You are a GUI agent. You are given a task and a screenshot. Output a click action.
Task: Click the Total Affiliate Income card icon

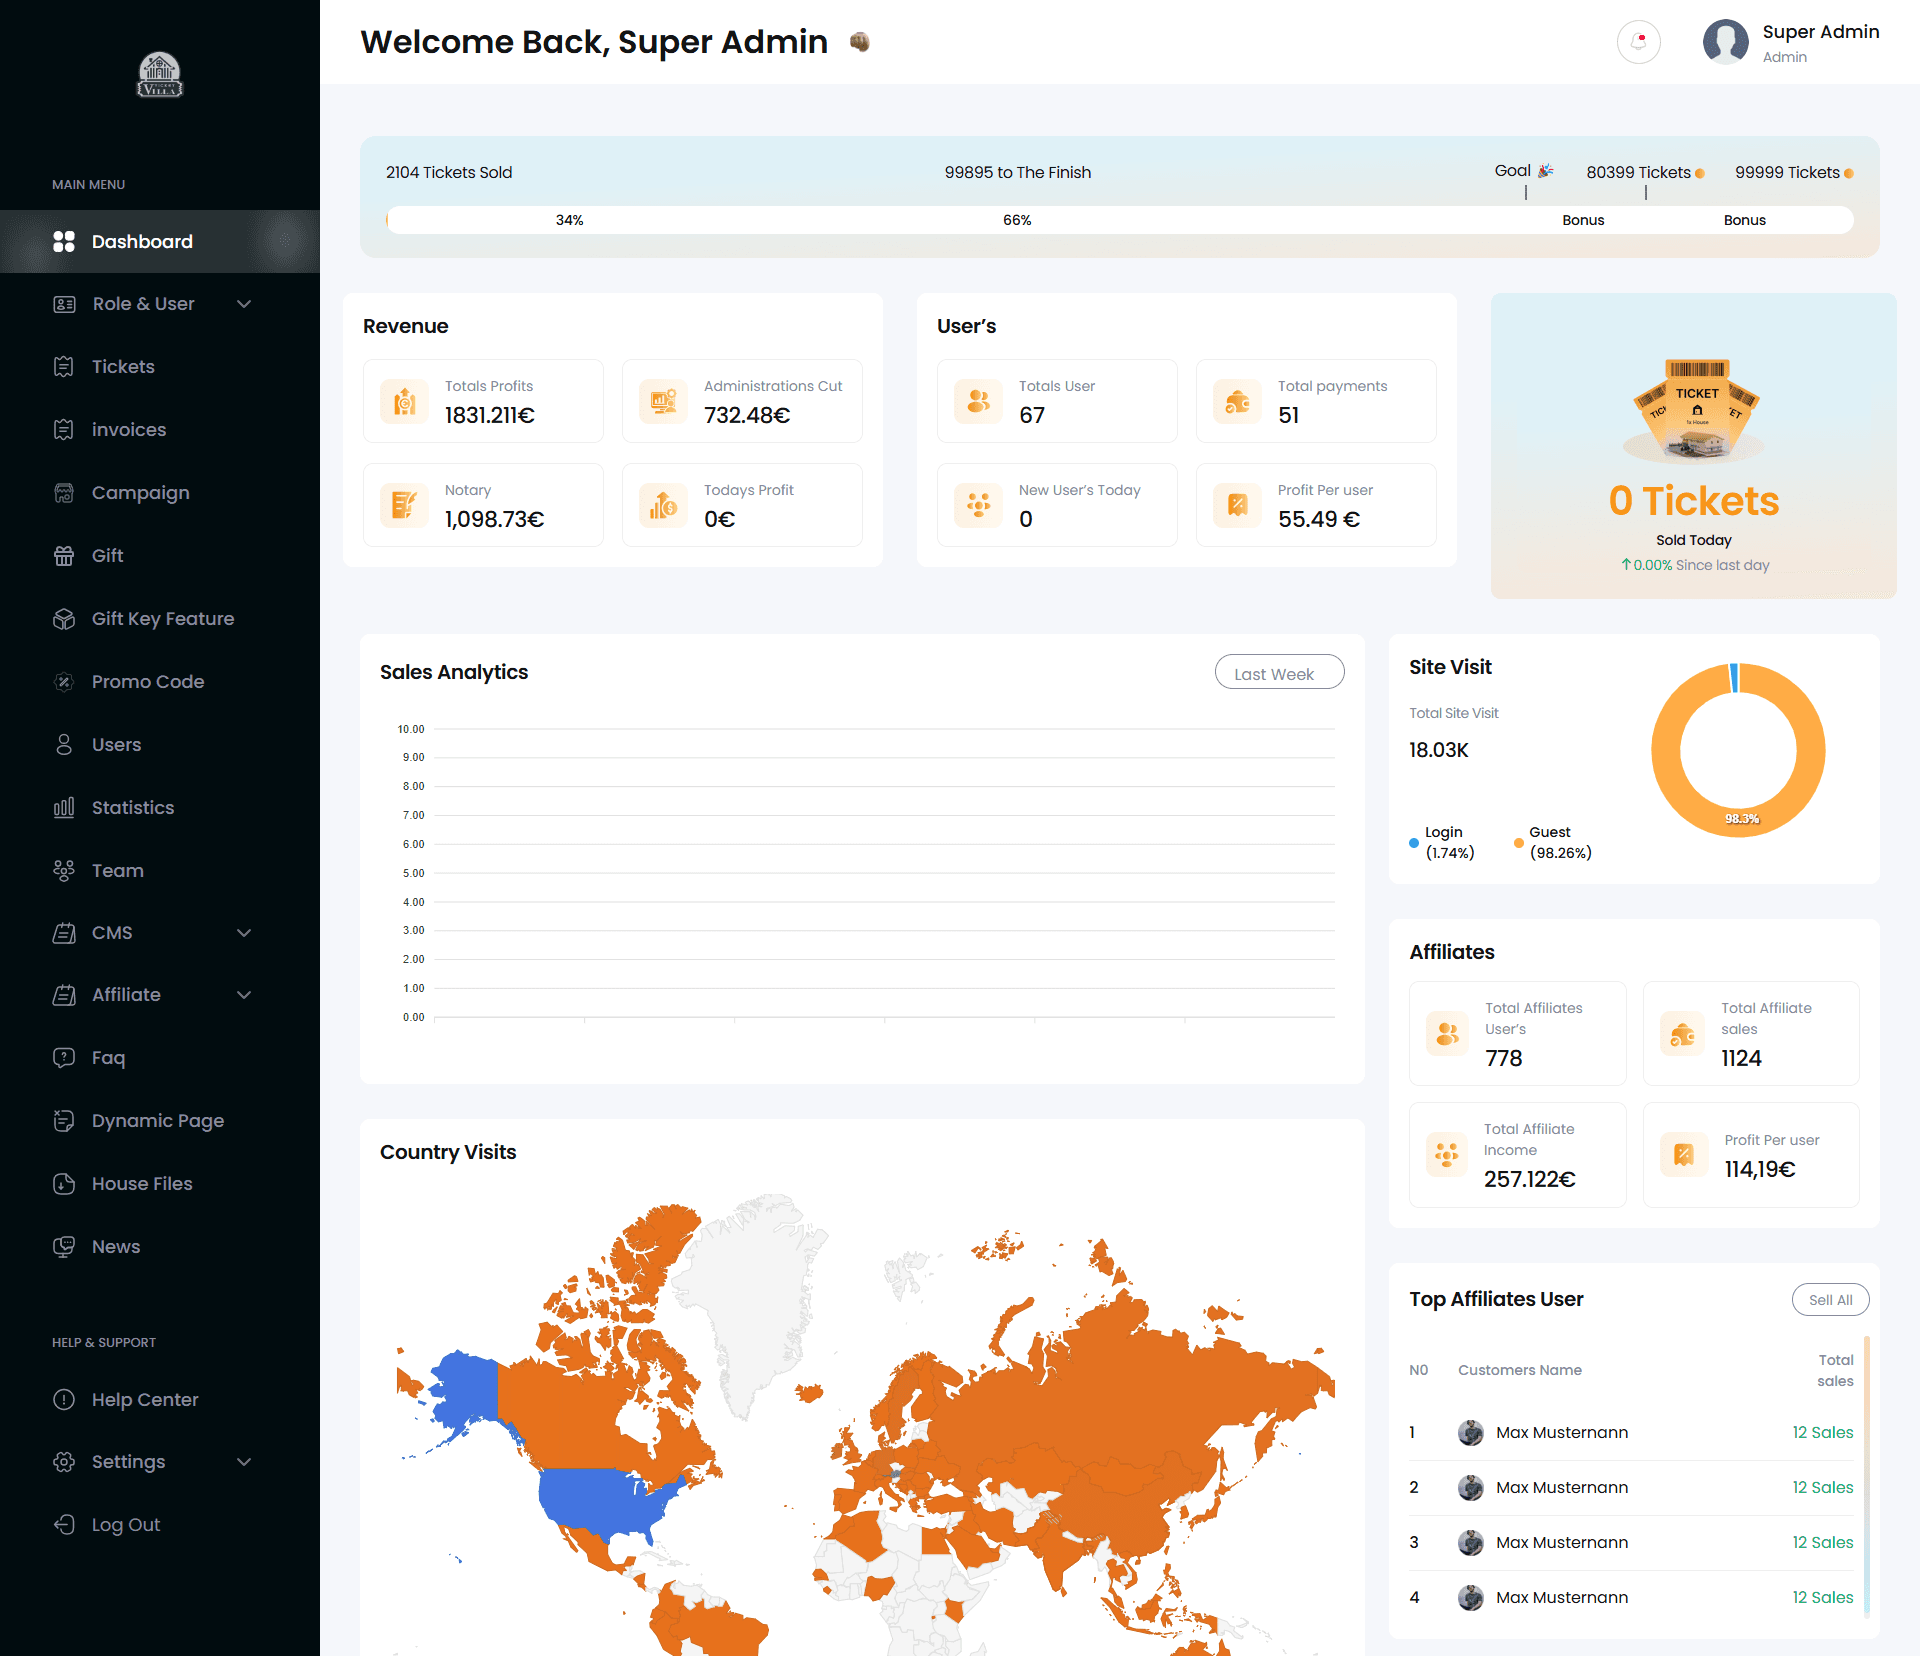point(1446,1155)
